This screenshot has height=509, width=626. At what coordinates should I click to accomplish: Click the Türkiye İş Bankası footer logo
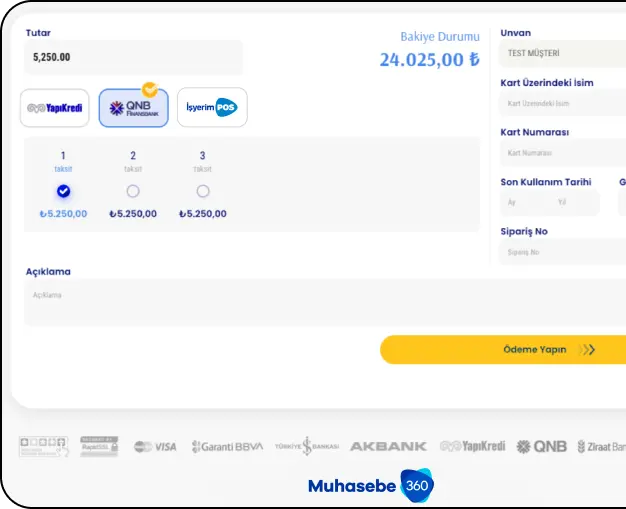(307, 446)
